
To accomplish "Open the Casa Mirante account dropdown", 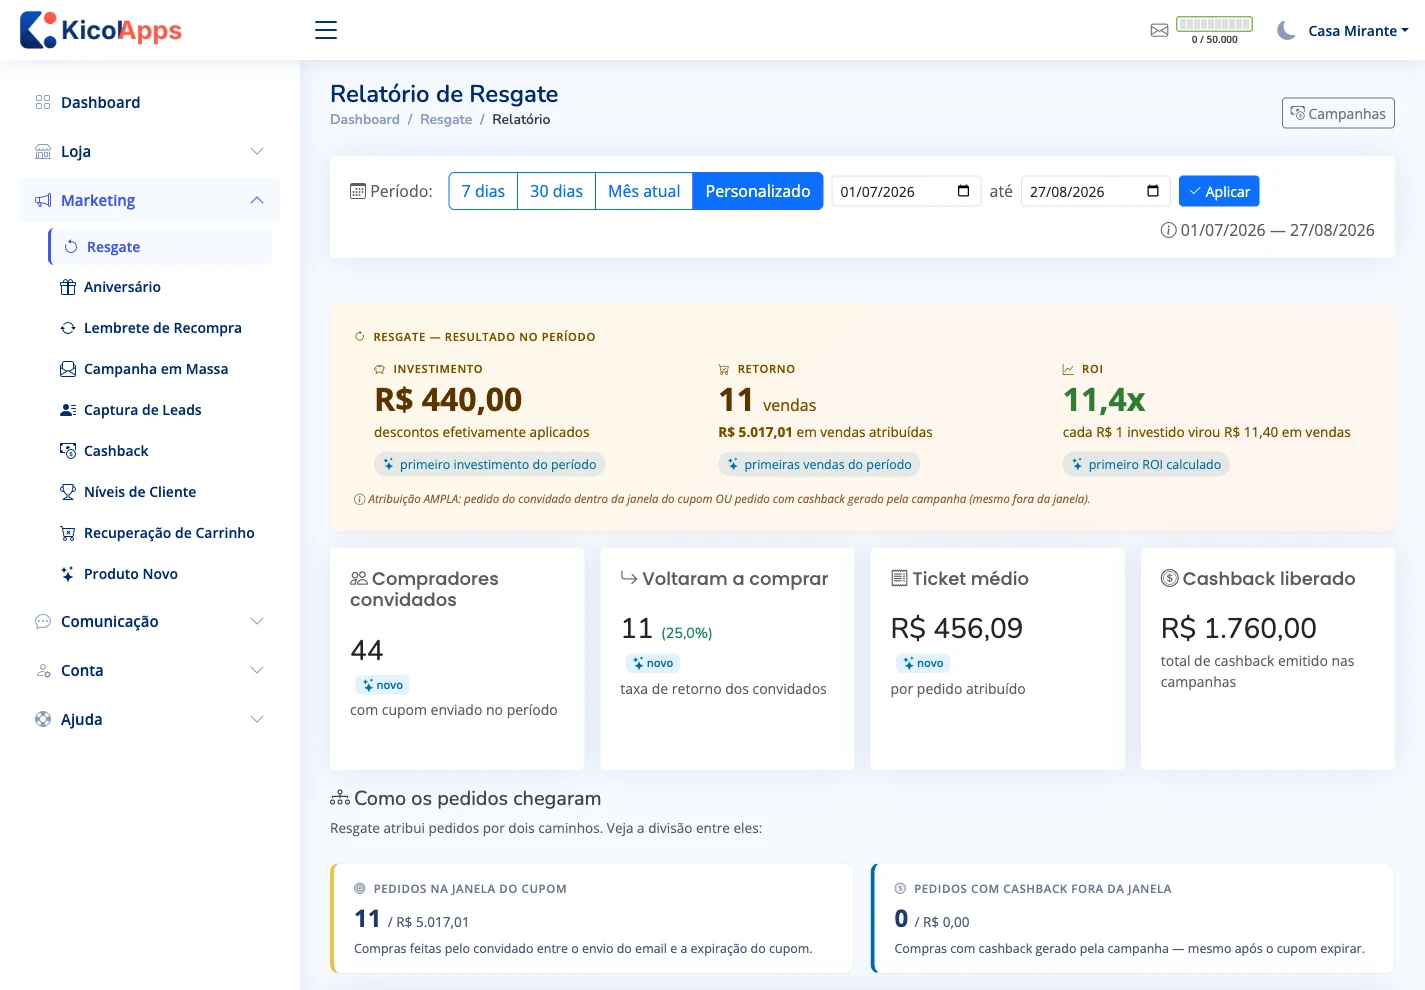I will pyautogui.click(x=1358, y=31).
